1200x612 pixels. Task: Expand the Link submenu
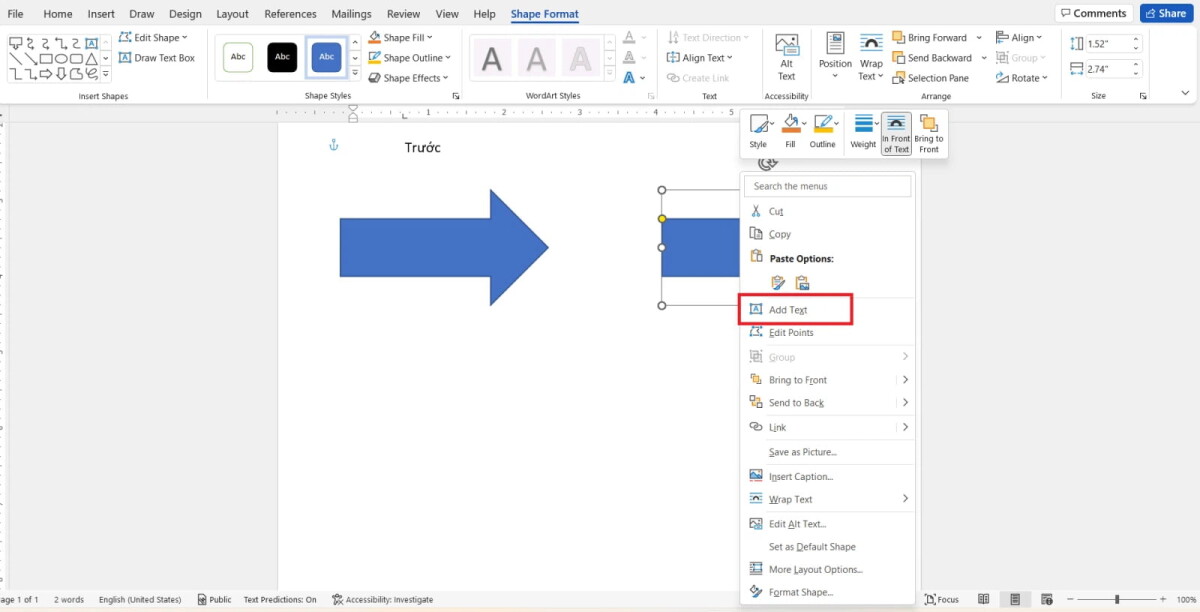coord(905,427)
